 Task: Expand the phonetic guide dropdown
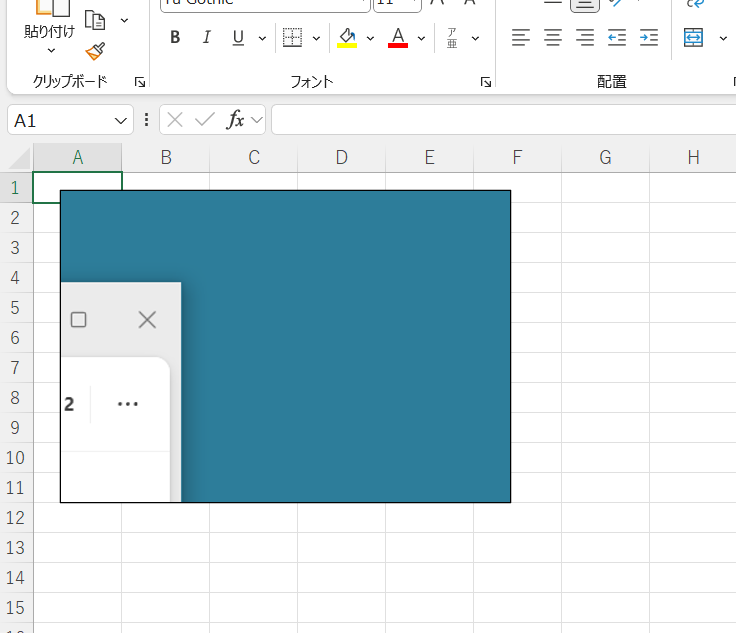[475, 38]
